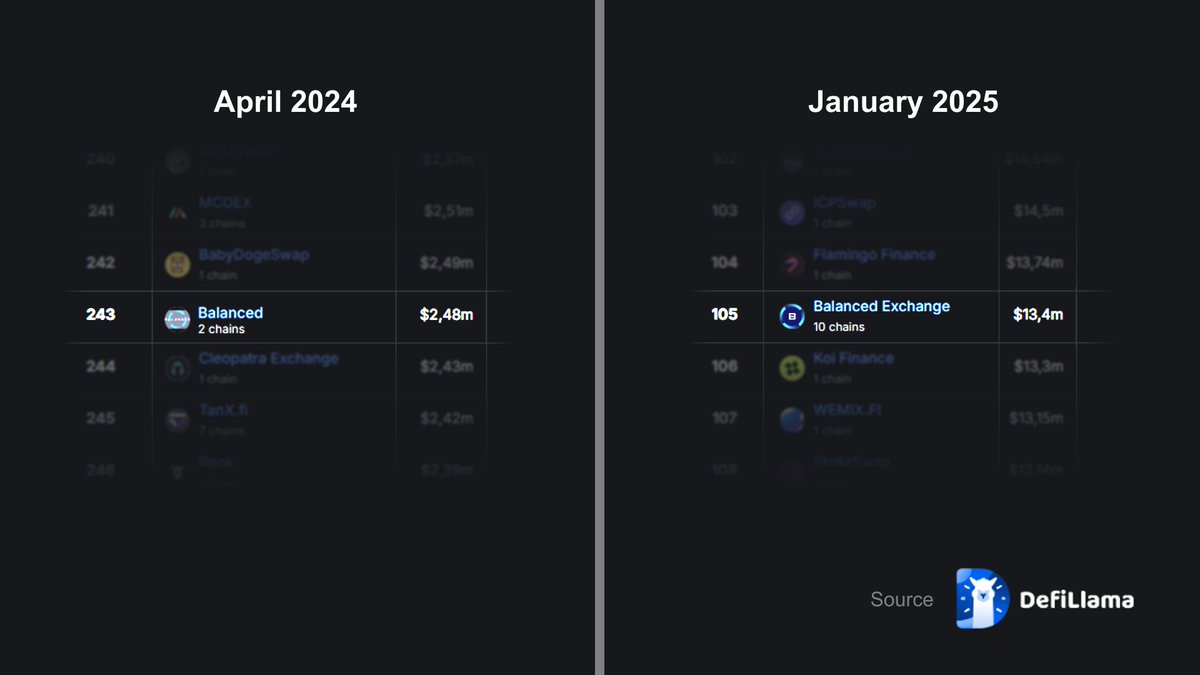
Task: Click the $13,15m value for WEMIX.FI
Action: pyautogui.click(x=1034, y=418)
